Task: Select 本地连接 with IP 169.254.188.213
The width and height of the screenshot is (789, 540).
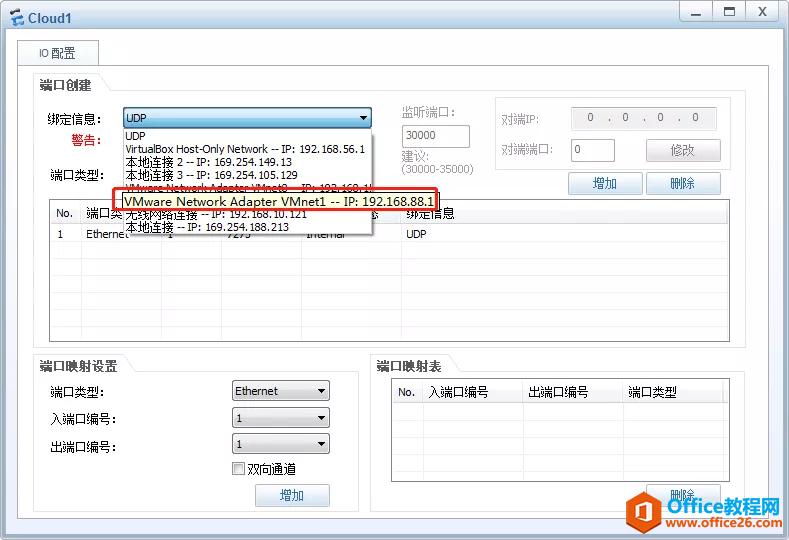Action: (x=248, y=227)
